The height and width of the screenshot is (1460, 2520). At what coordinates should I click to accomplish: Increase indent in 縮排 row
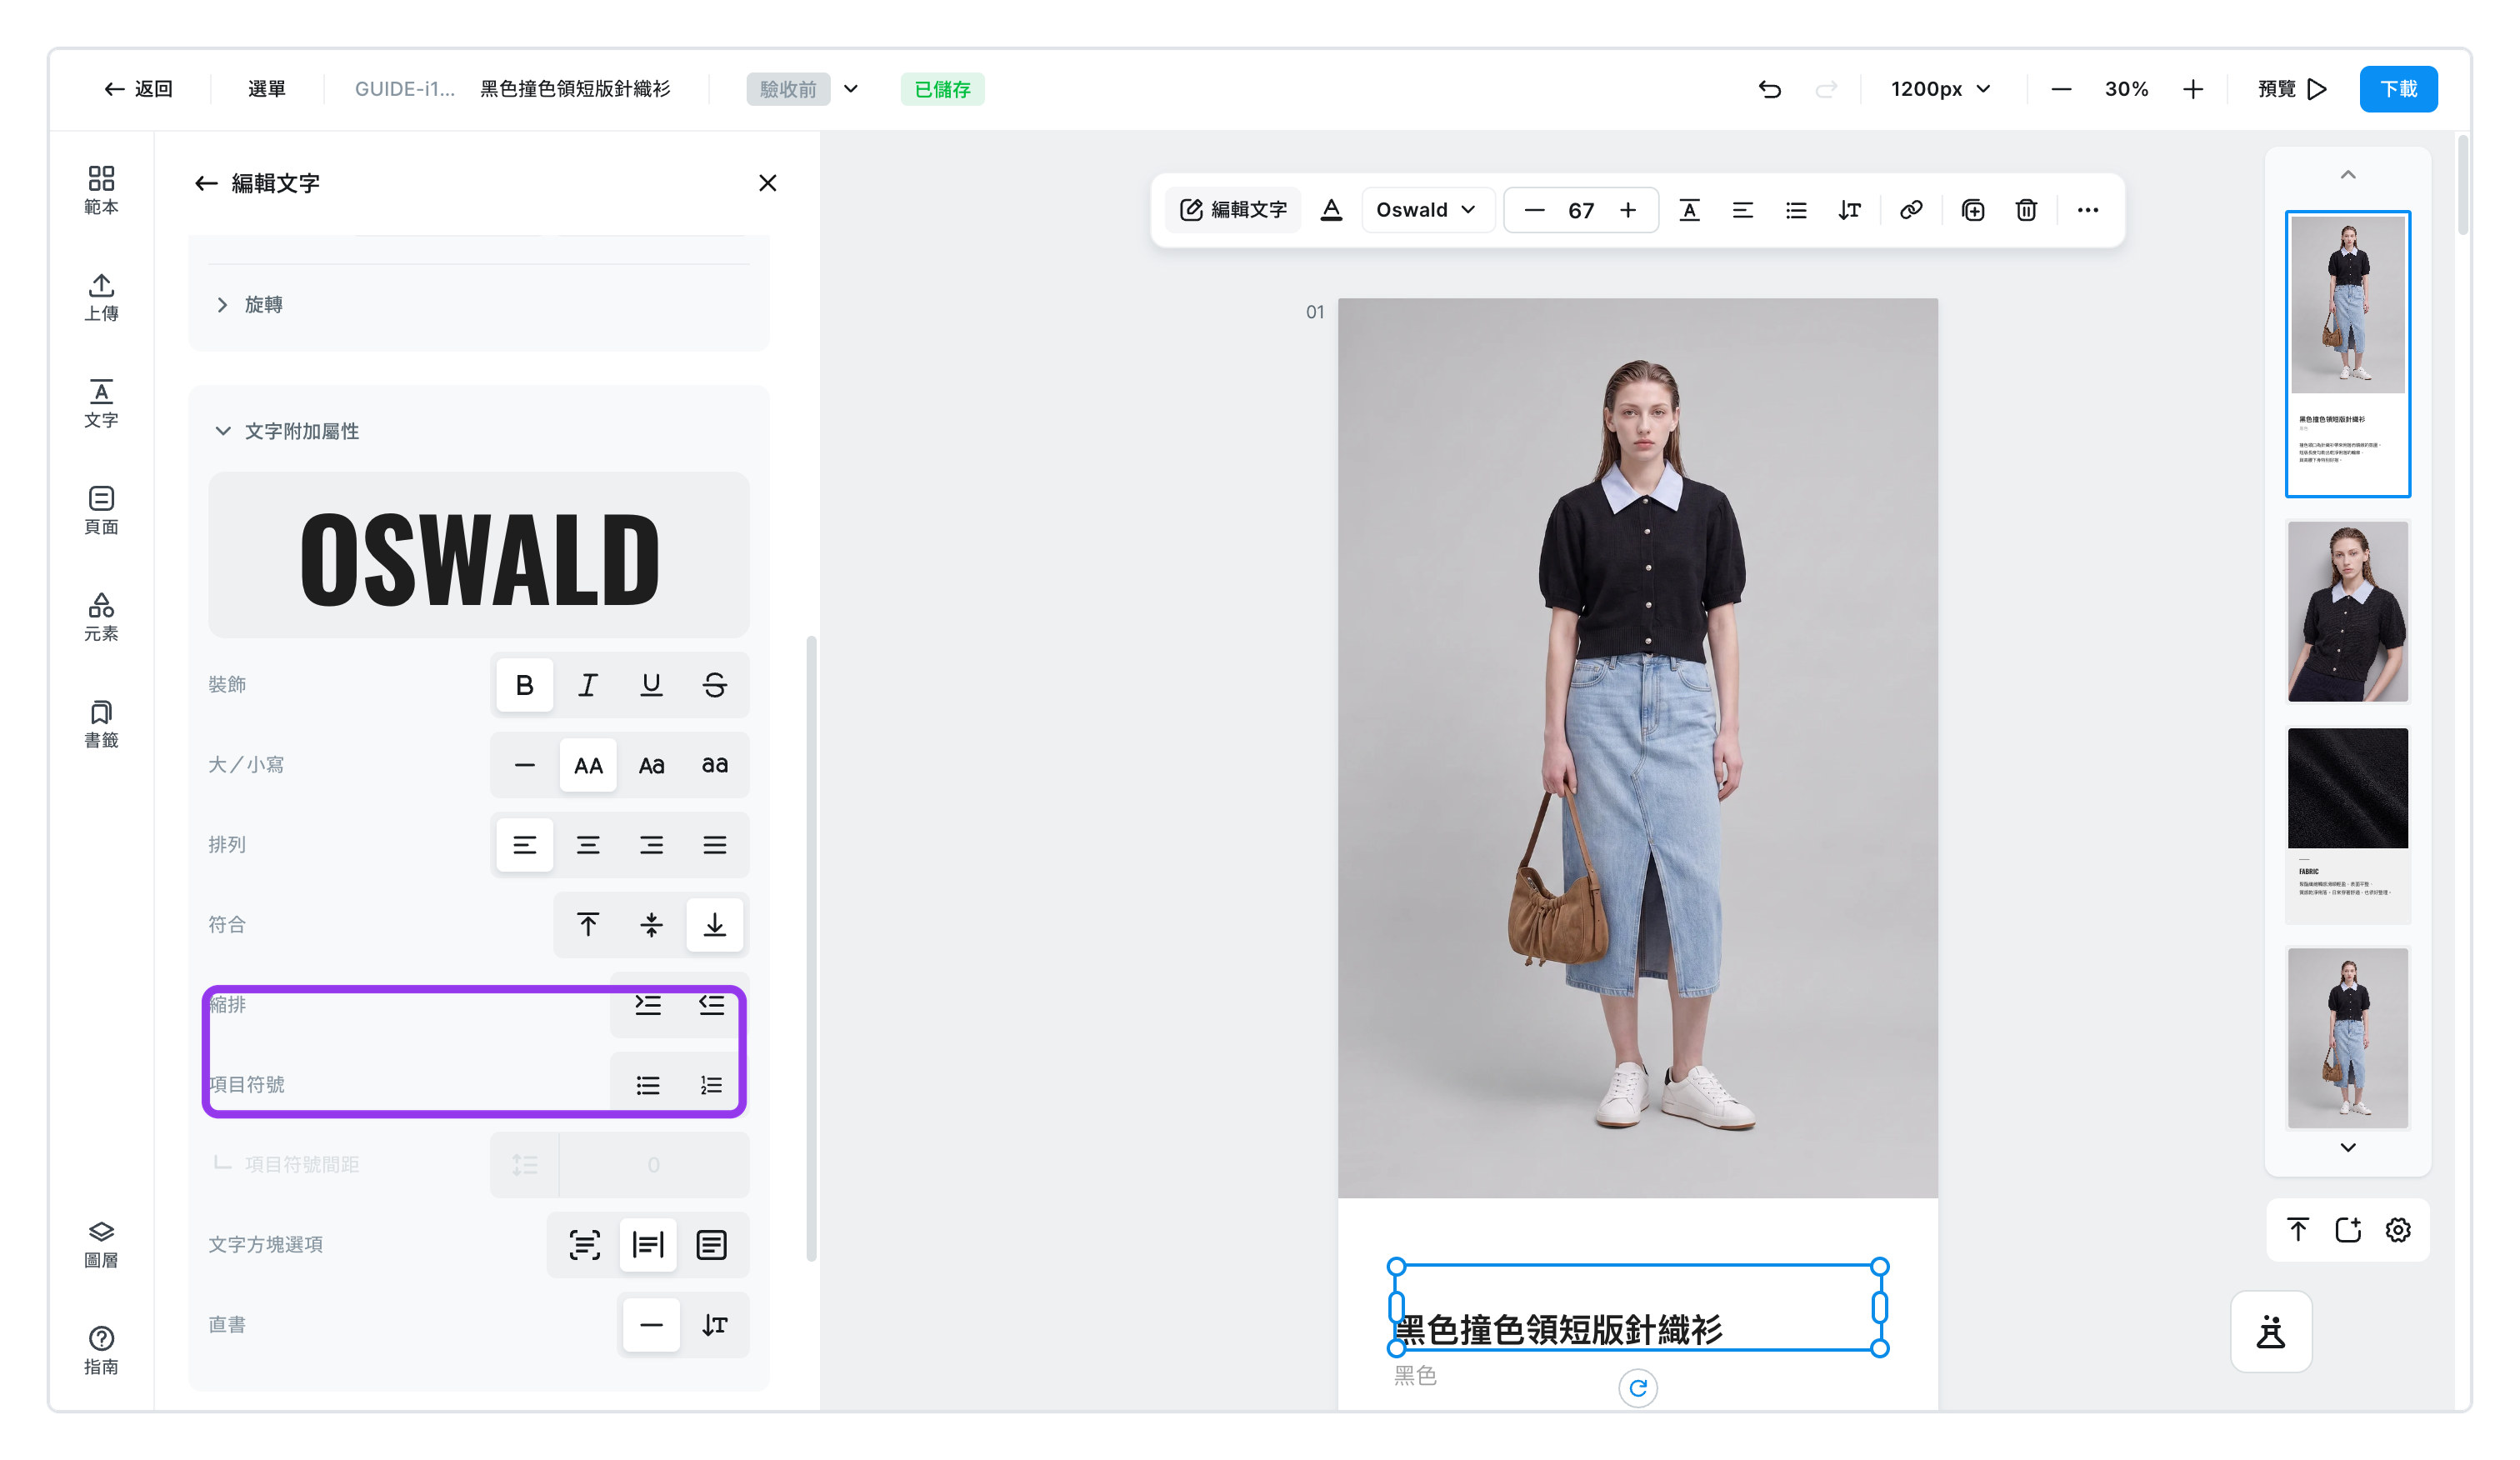tap(648, 1004)
